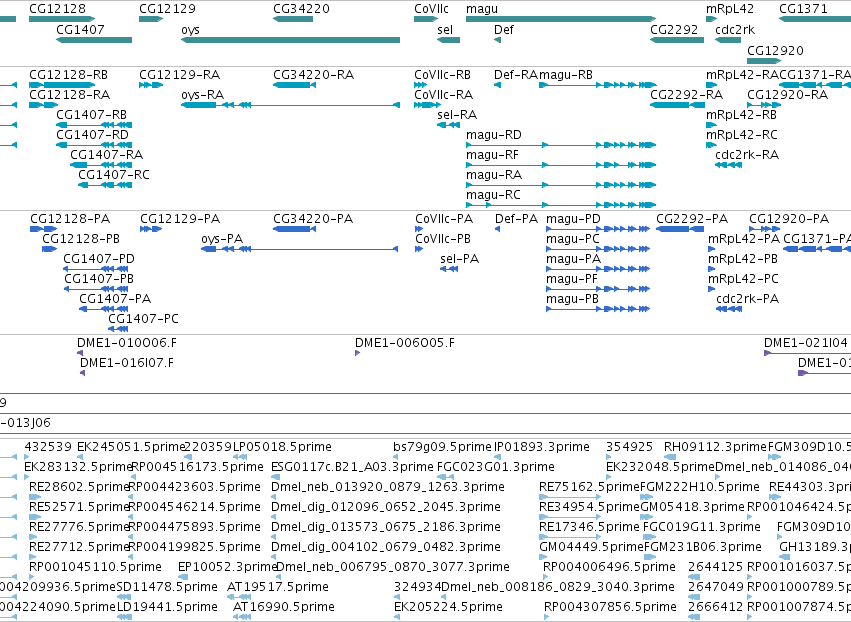Click the CG1371 gene label
The width and height of the screenshot is (851, 622).
803,9
